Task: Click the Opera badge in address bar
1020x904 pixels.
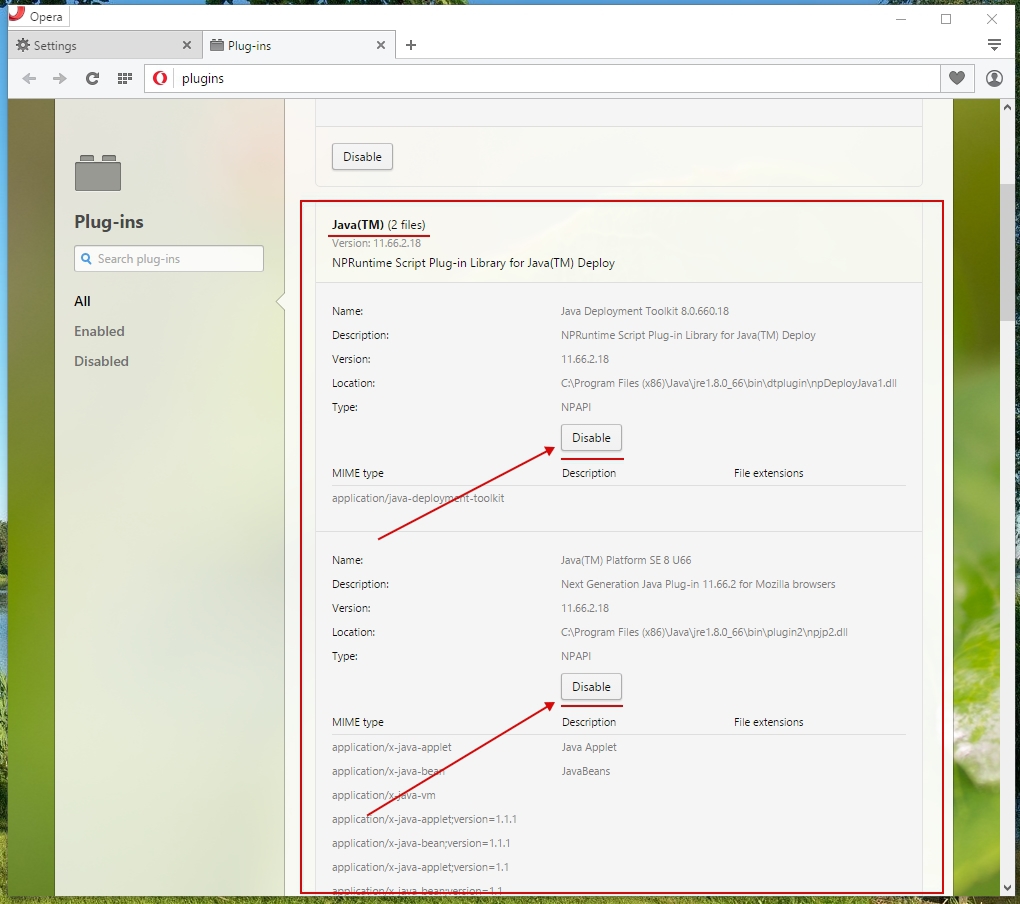Action: point(160,79)
